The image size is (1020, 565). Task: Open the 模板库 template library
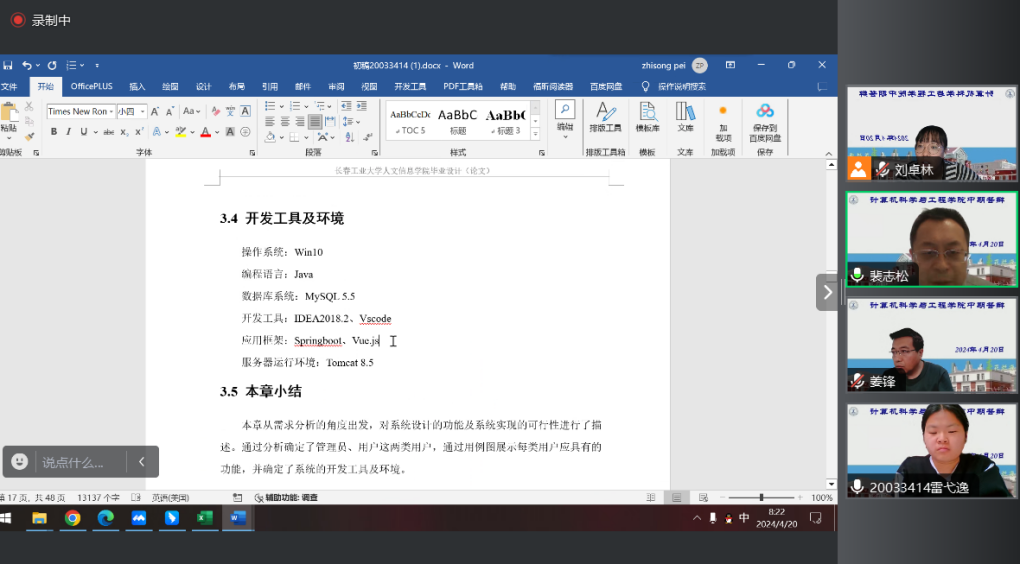click(x=647, y=117)
